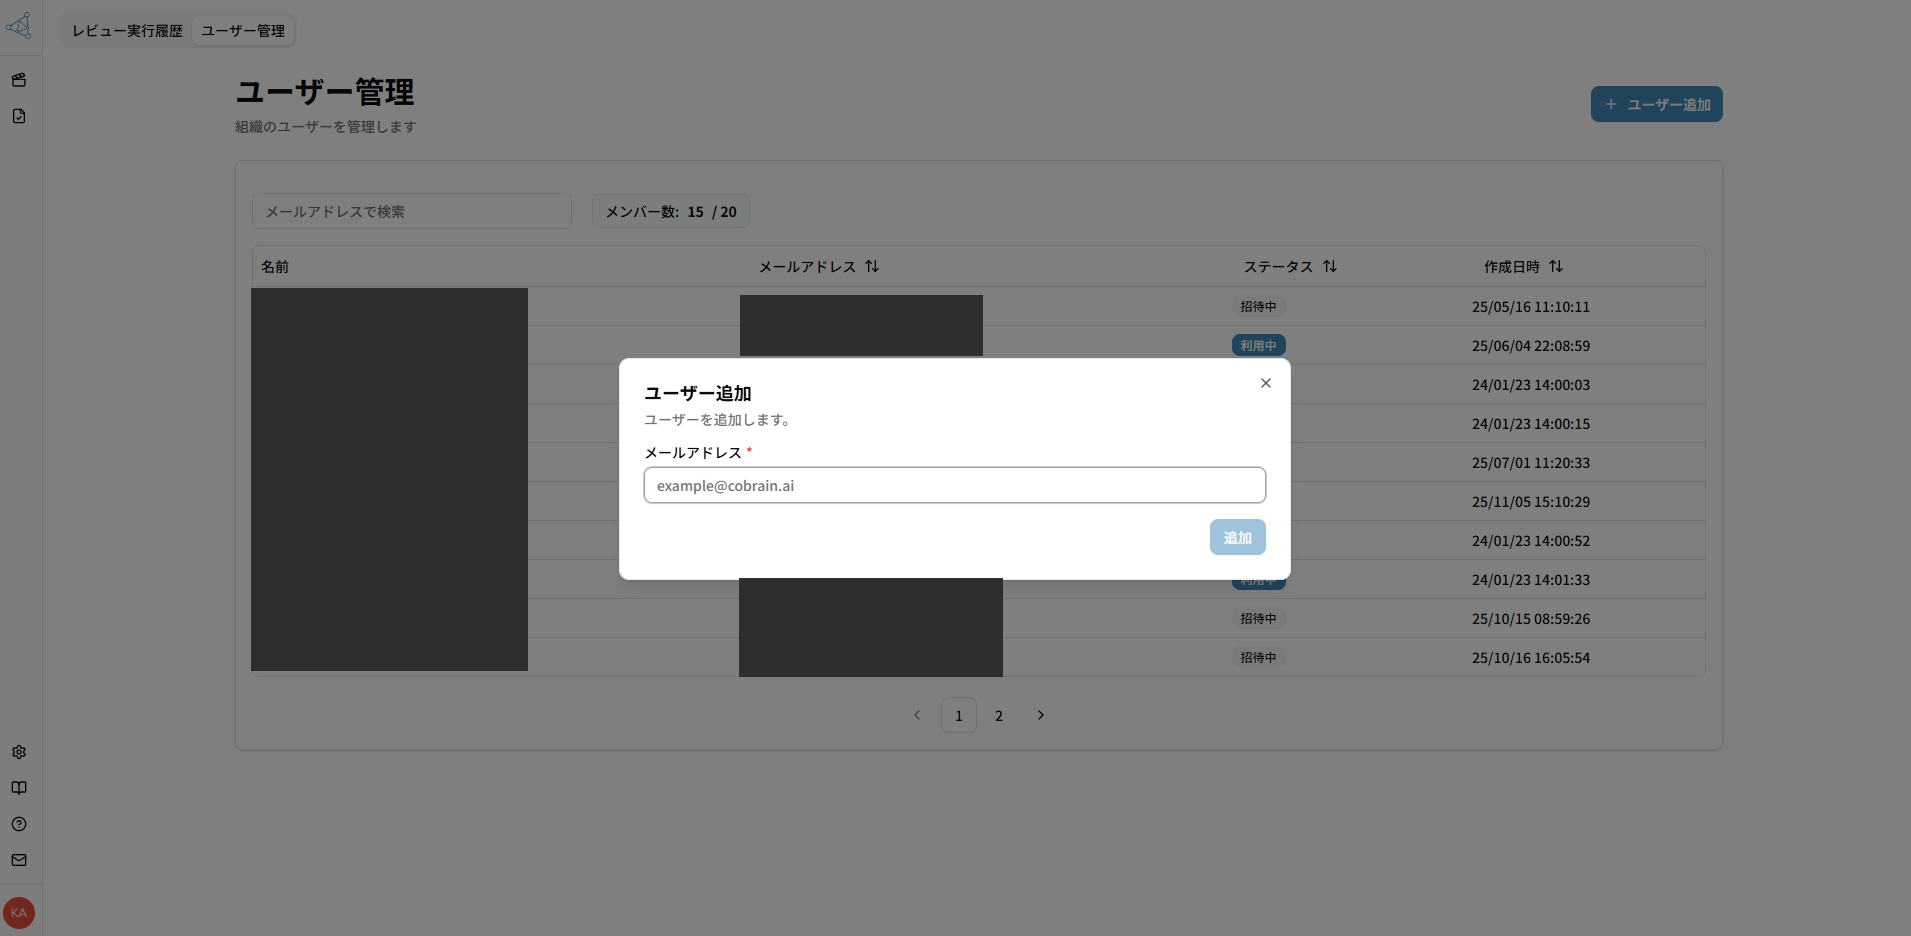
Task: Switch to the レビュー実行履歴 tab
Action: tap(127, 30)
